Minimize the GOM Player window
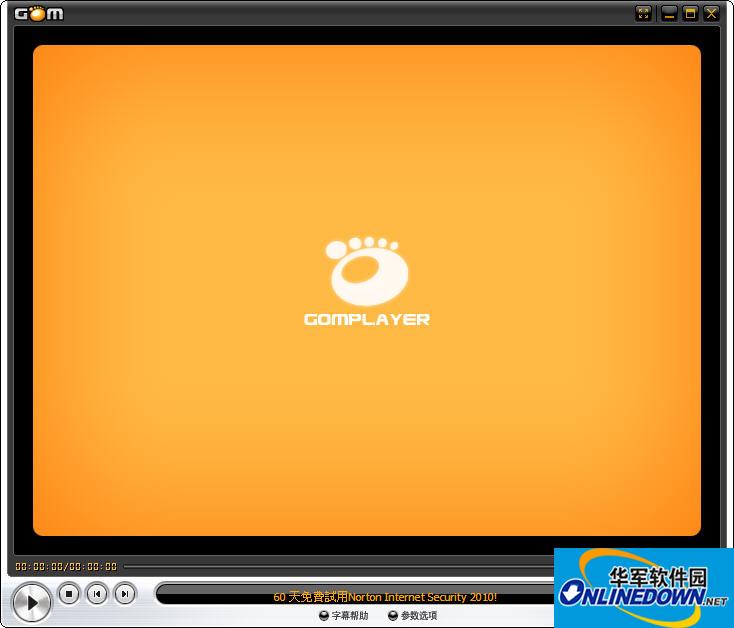This screenshot has height=628, width=734. (x=669, y=13)
